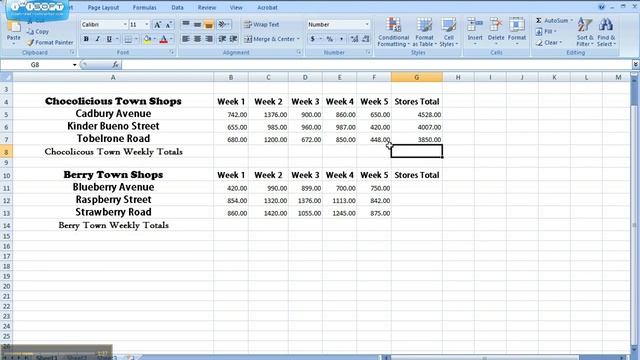Click the Format cells button
Image resolution: width=640 pixels, height=360 pixels.
coord(517,31)
